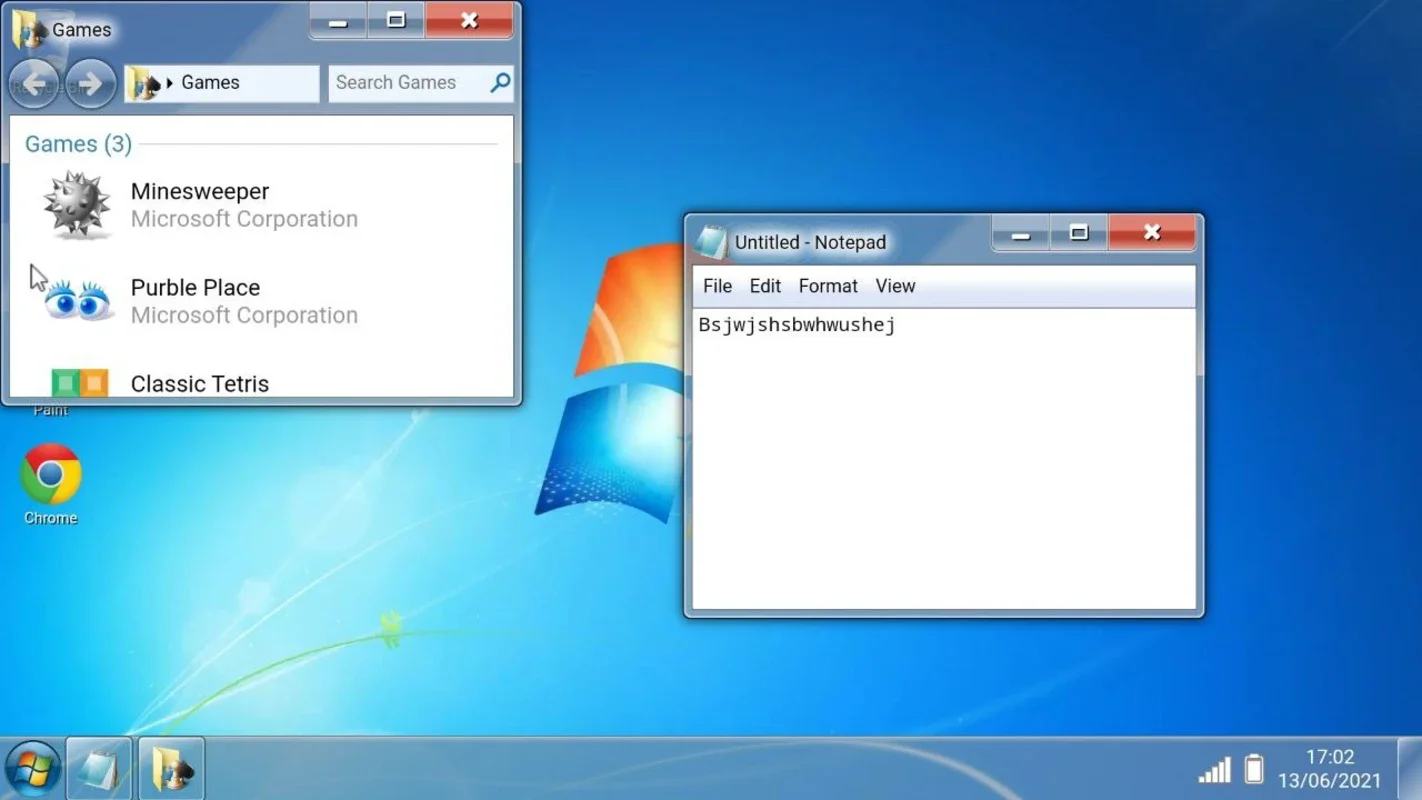1422x800 pixels.
Task: Click Microsoft Corporation under Purble Place
Action: point(244,315)
